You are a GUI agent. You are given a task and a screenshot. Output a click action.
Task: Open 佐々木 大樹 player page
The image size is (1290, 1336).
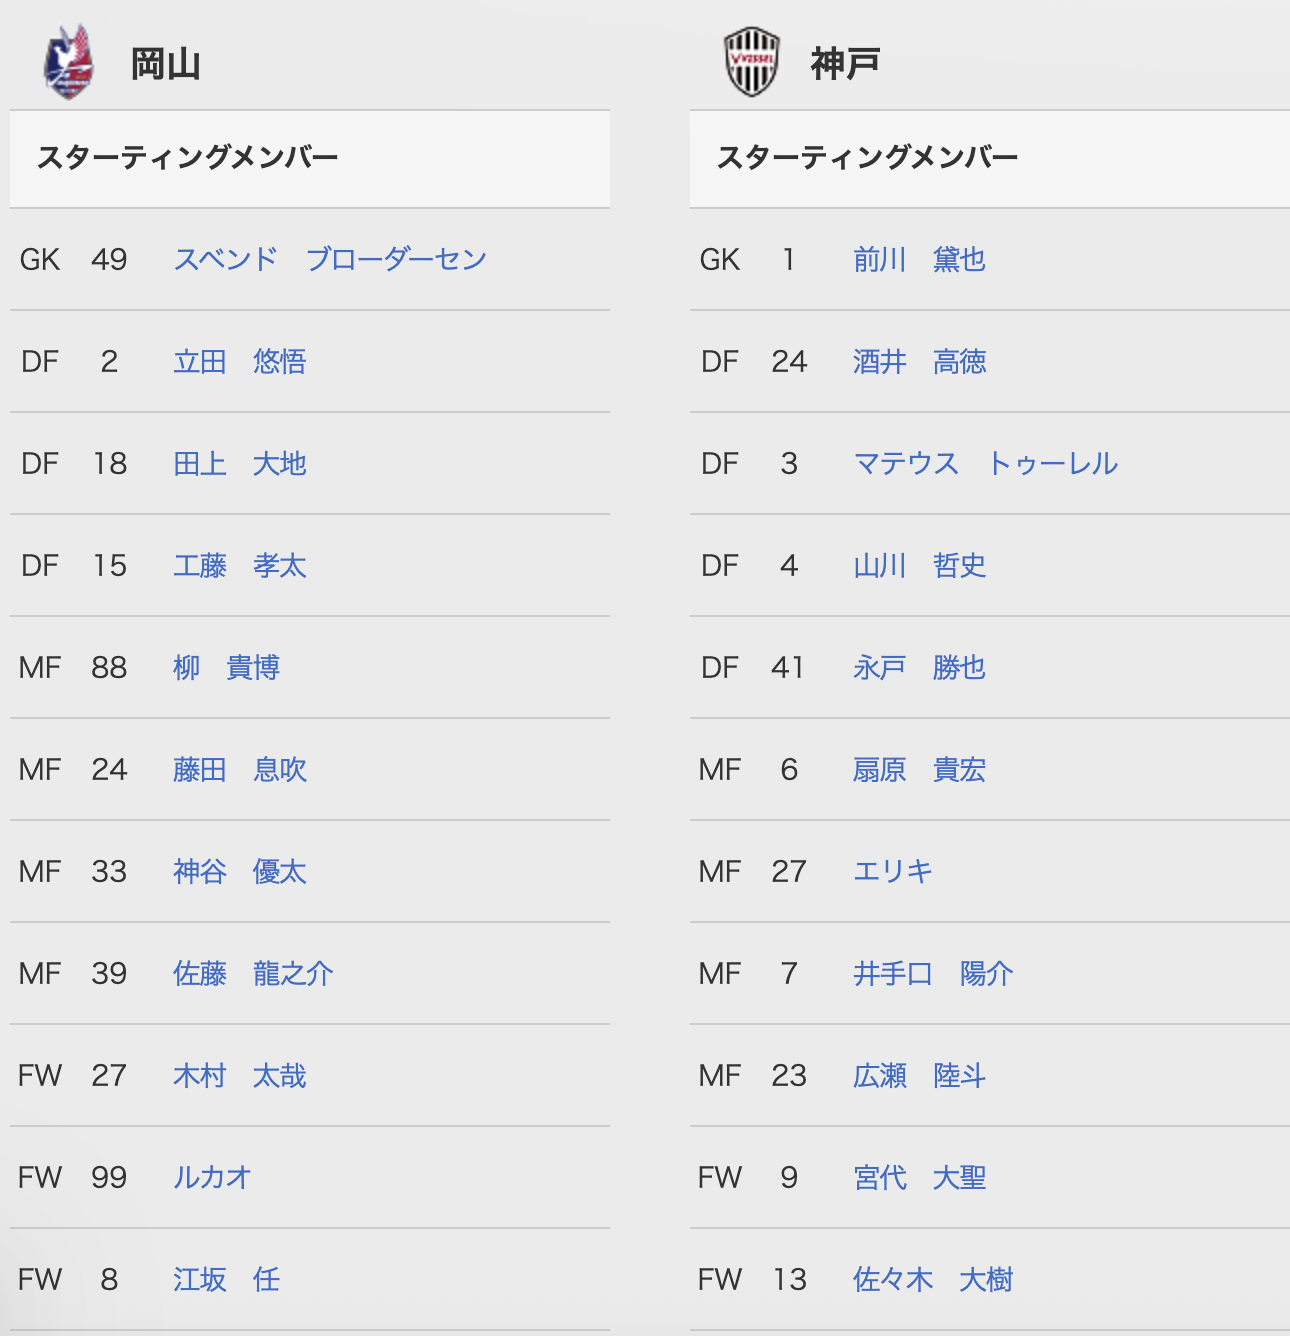point(933,1279)
